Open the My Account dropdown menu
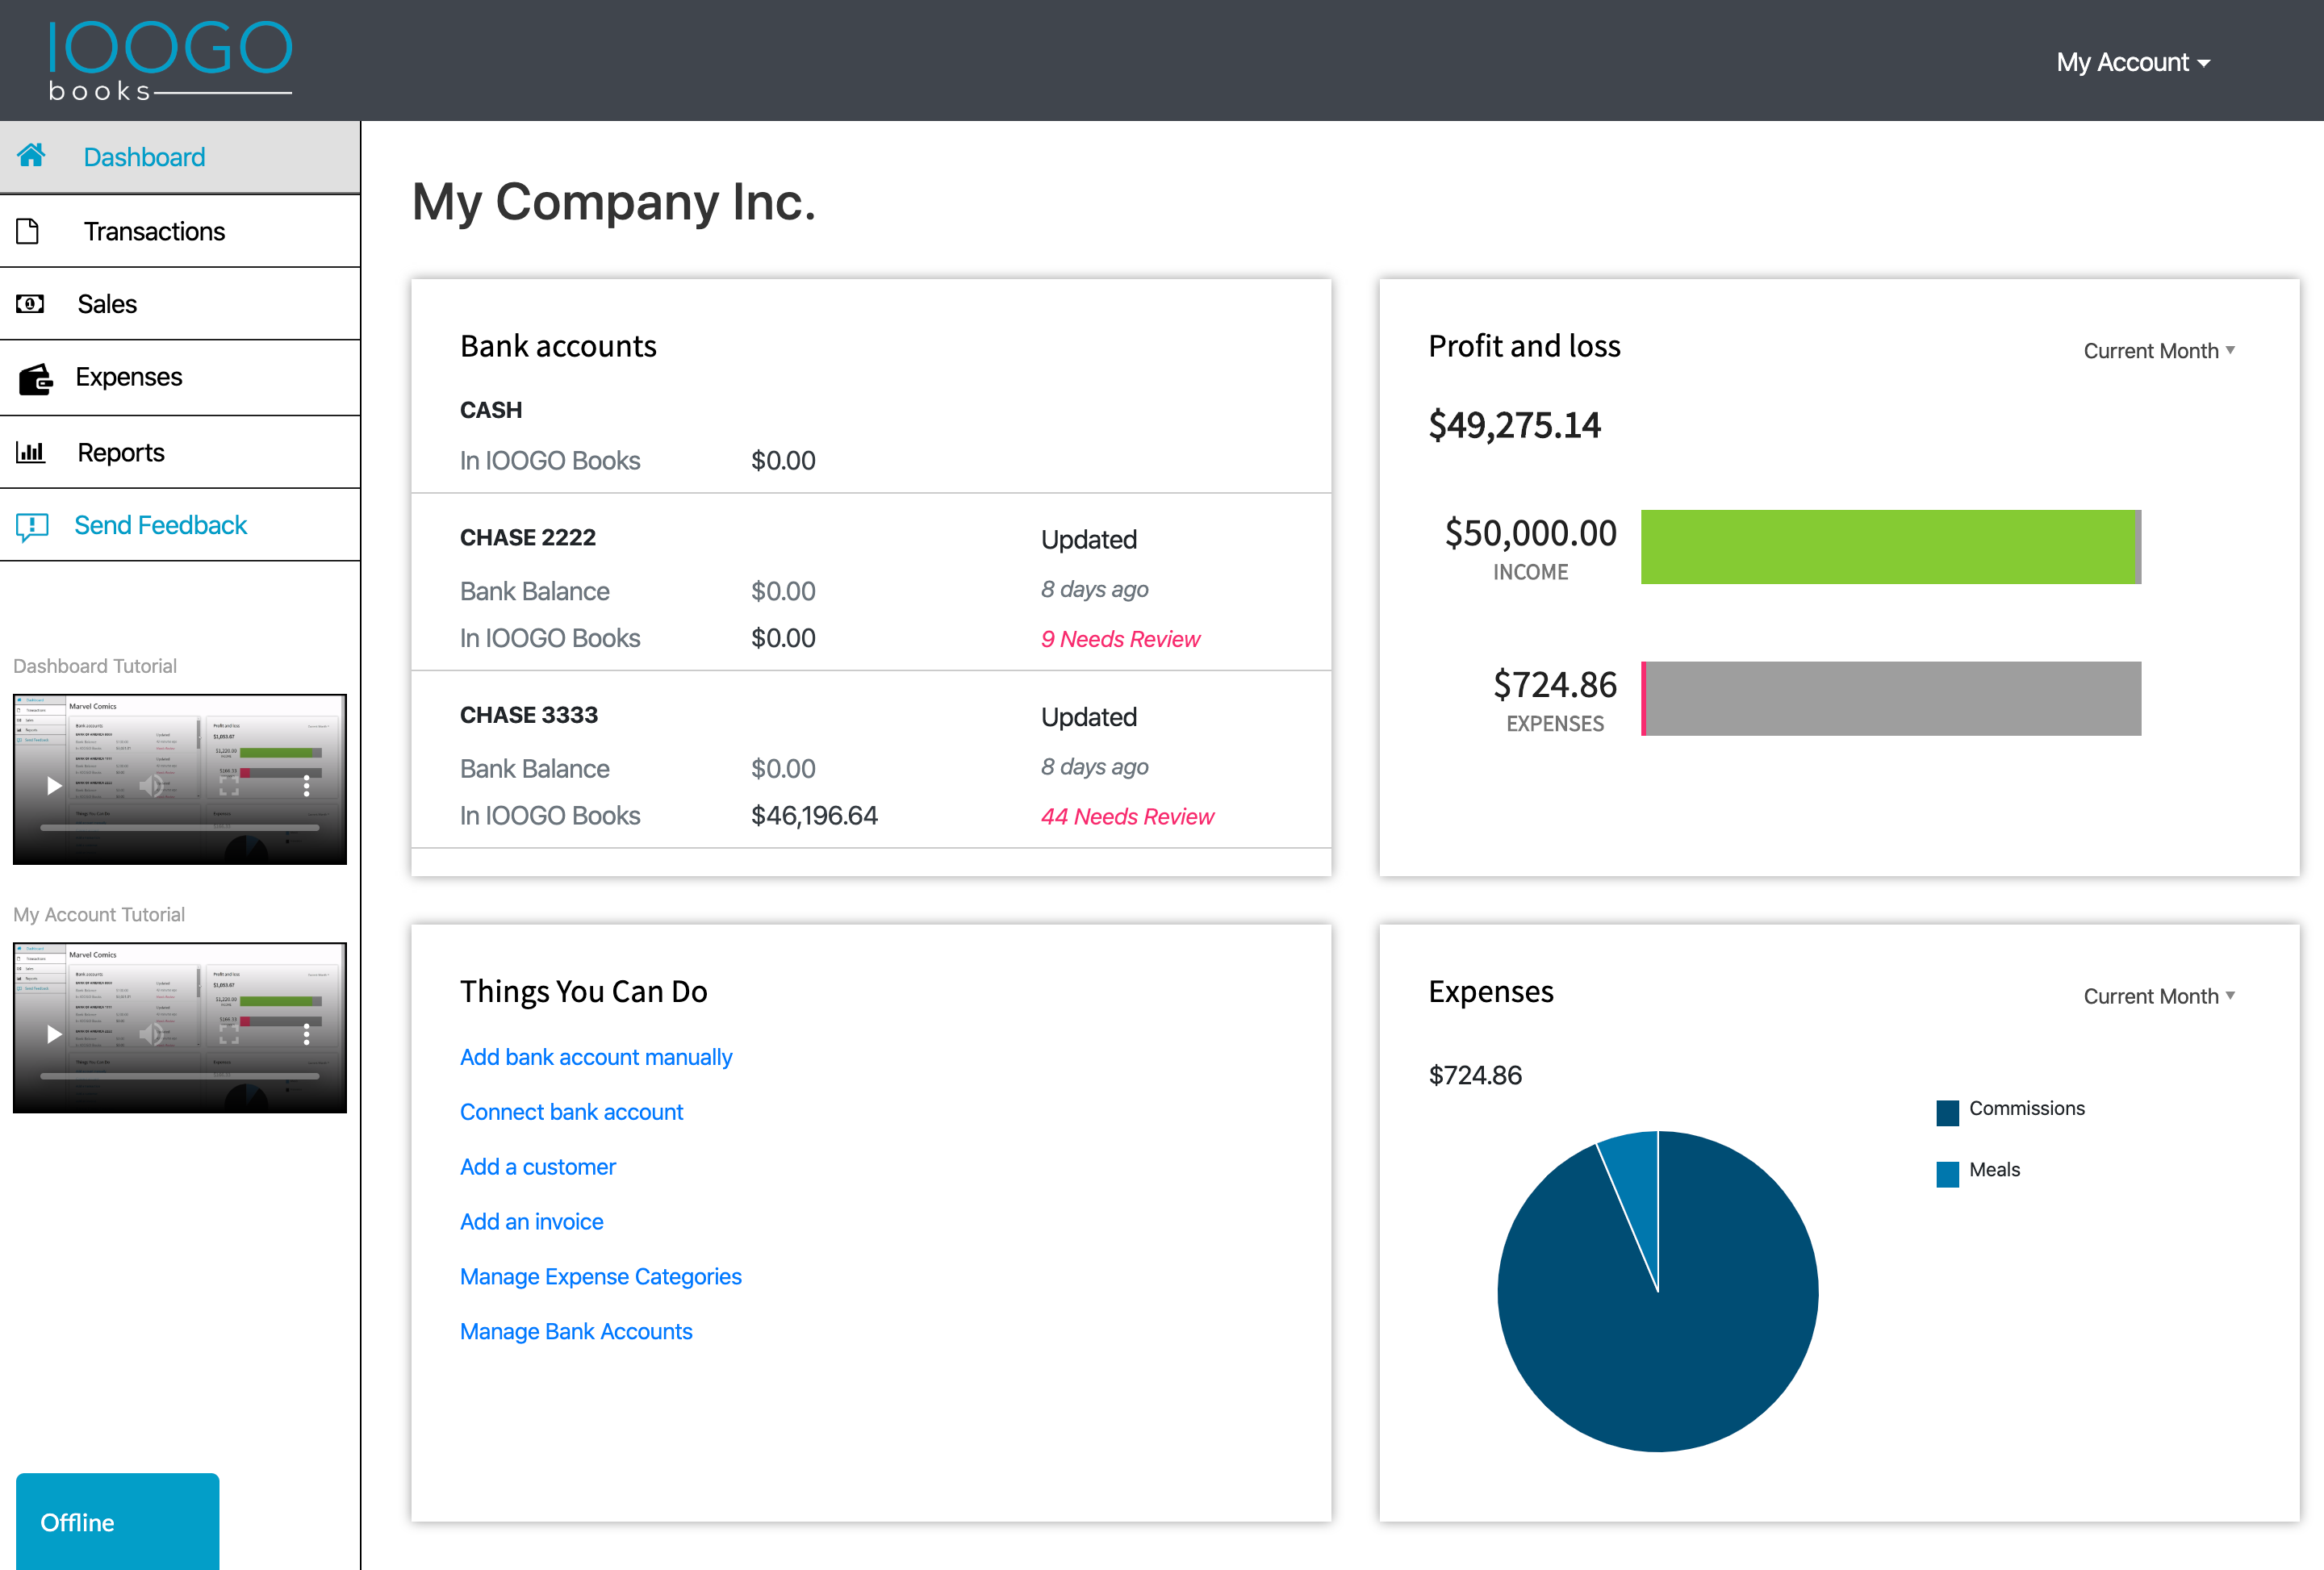2324x1570 pixels. 2132,62
